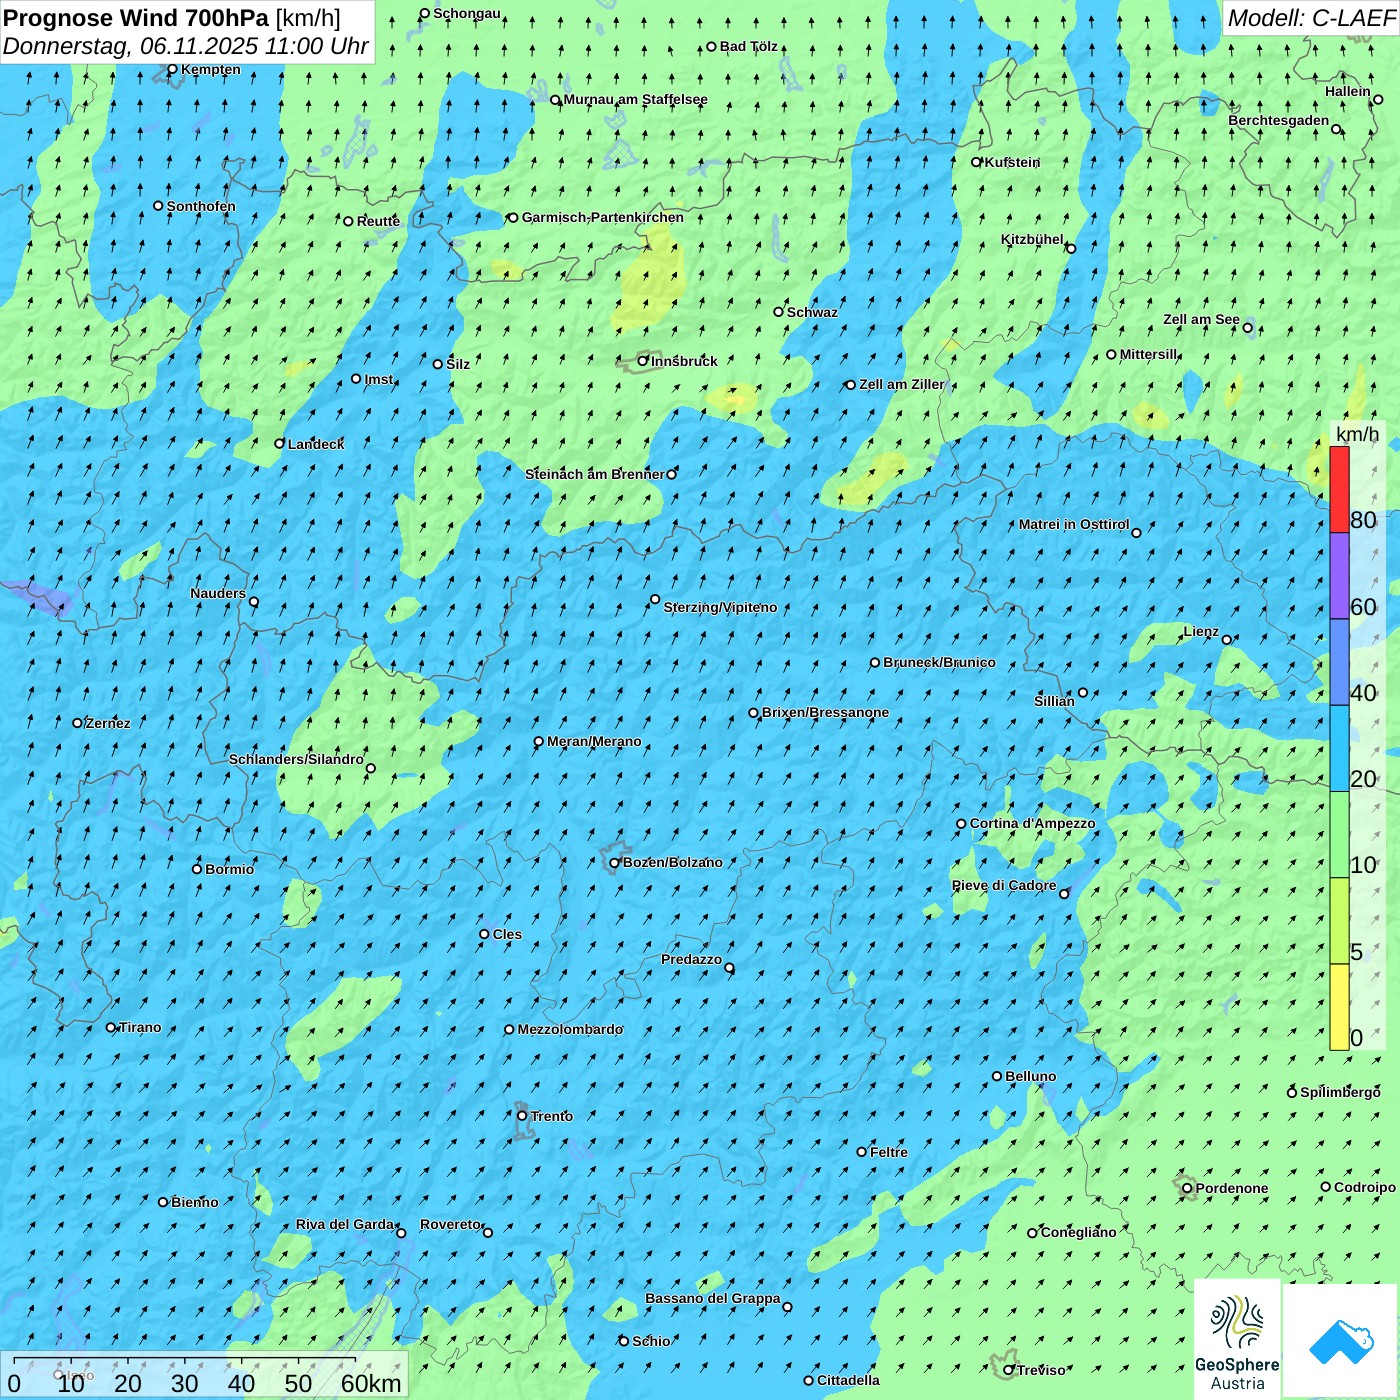Screen dimensions: 1400x1400
Task: Click the blue cloud logo icon
Action: 1340,1341
